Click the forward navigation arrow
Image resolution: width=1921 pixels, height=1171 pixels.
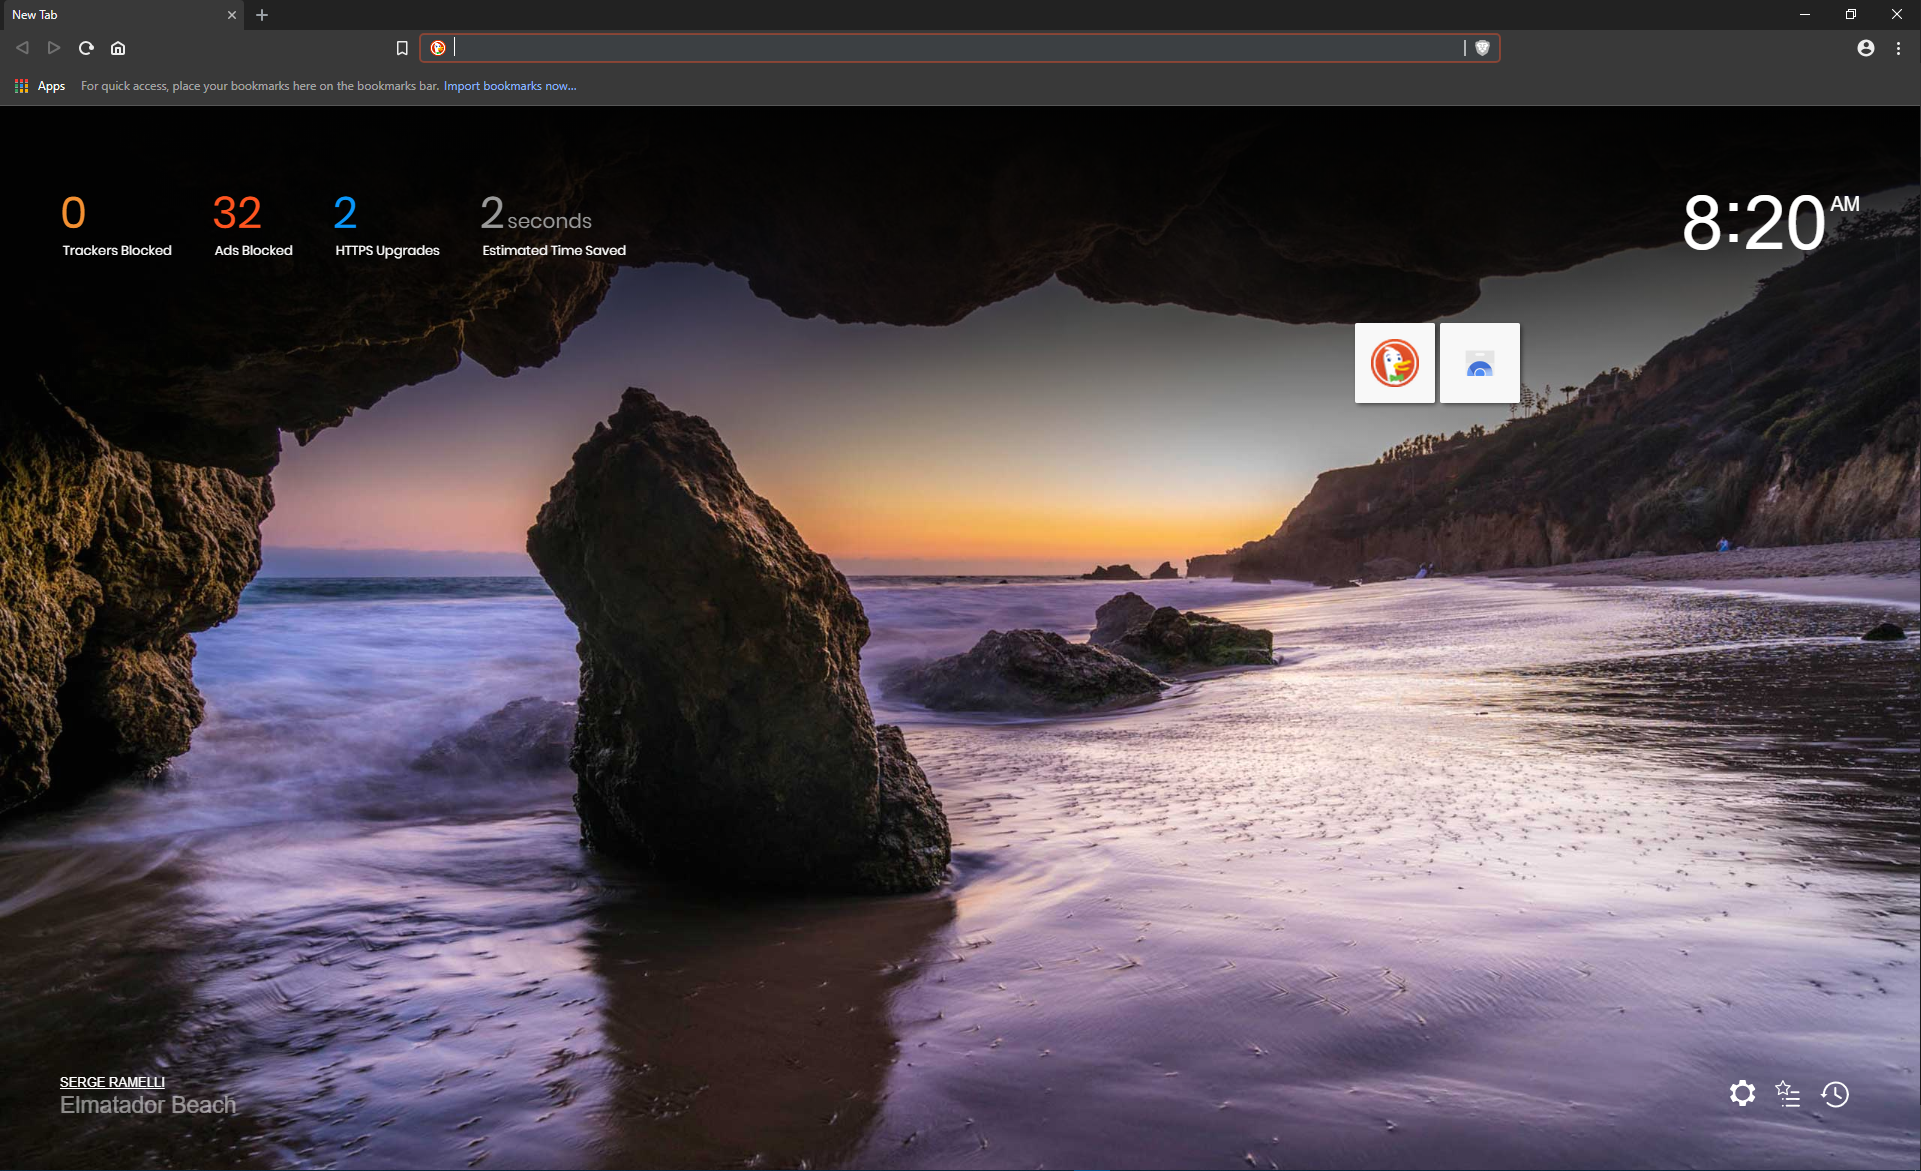[54, 48]
